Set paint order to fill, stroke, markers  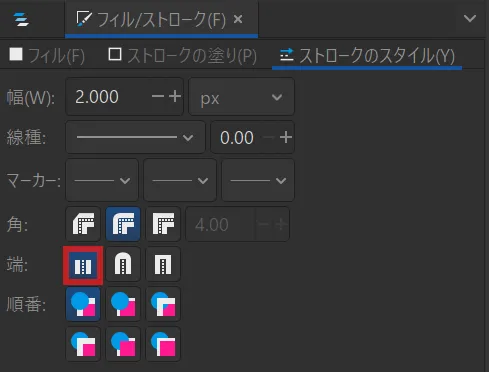click(83, 304)
